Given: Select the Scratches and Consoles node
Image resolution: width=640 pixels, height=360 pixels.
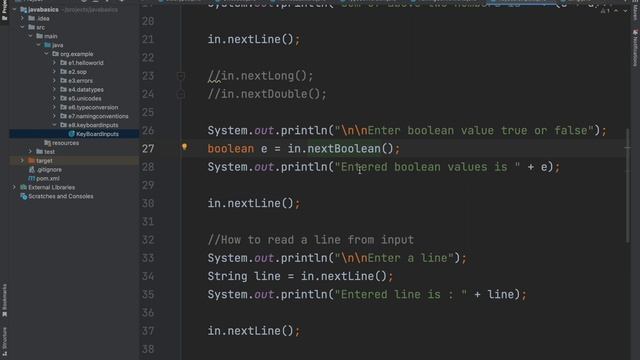Looking at the screenshot, I should click(x=60, y=196).
